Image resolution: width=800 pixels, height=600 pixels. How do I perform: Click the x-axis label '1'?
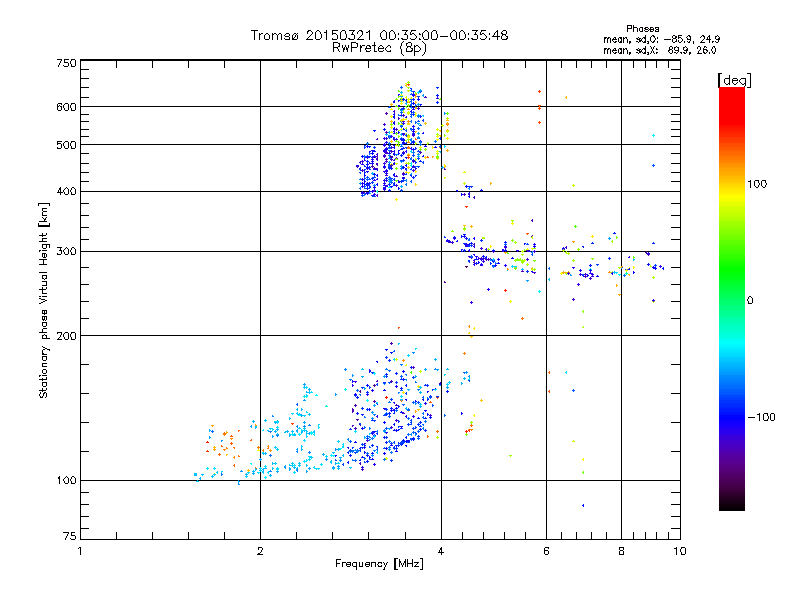pos(80,551)
